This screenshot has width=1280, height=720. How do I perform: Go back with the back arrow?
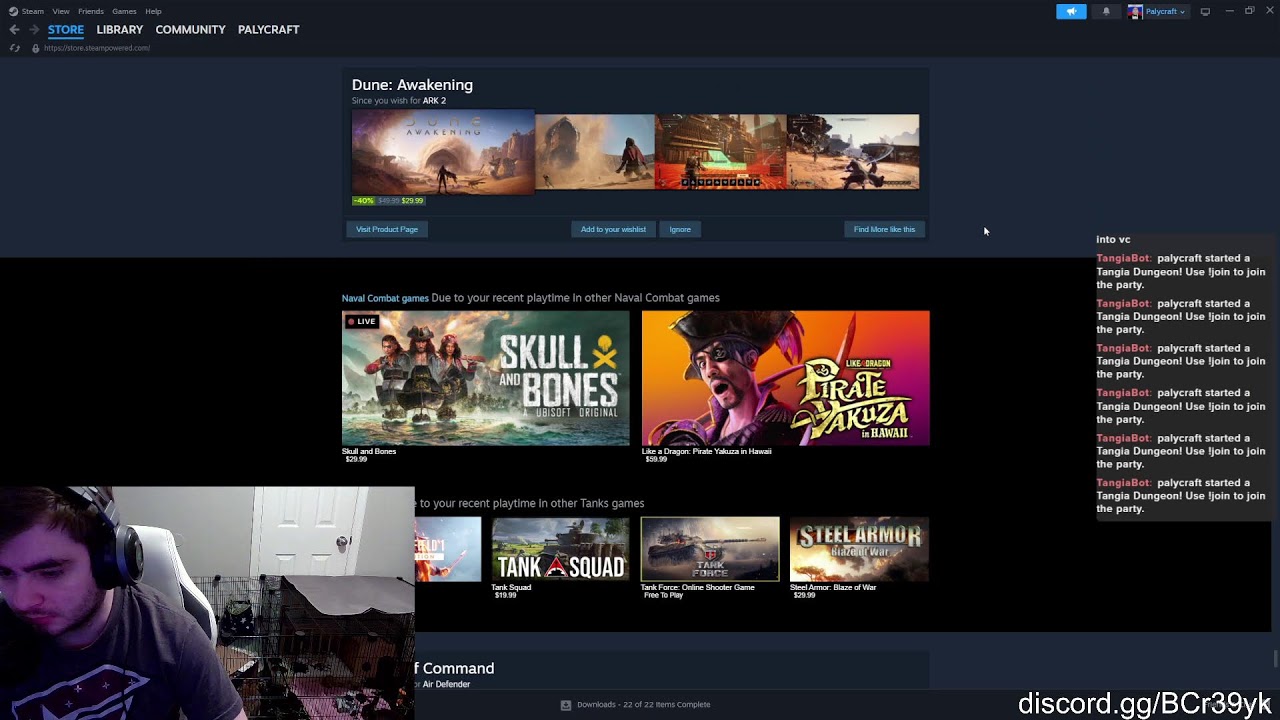tap(14, 30)
